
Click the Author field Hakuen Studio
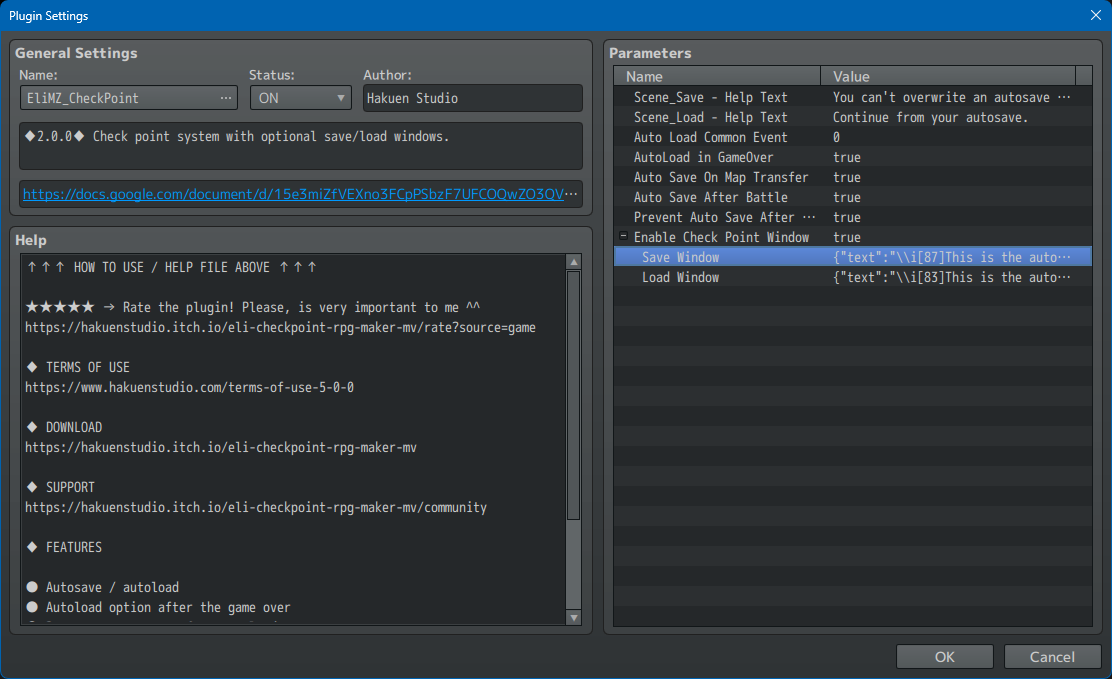[472, 98]
